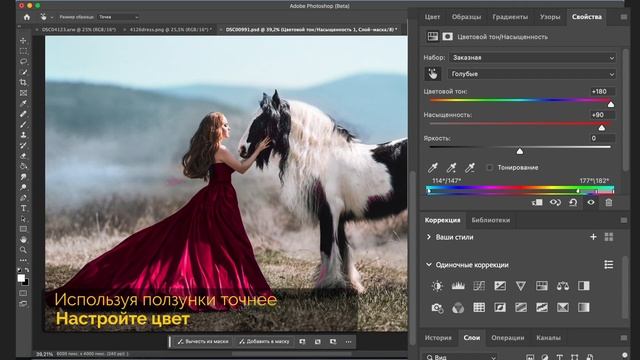This screenshot has width=640, height=360.
Task: Open the DSC04123.arw document tab
Action: [x=79, y=29]
